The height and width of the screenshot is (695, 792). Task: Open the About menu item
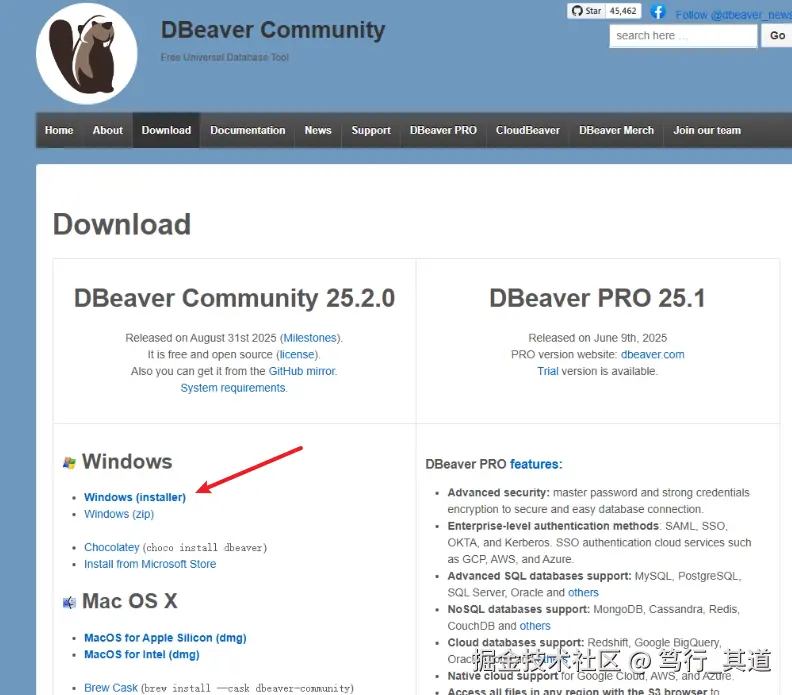click(108, 130)
